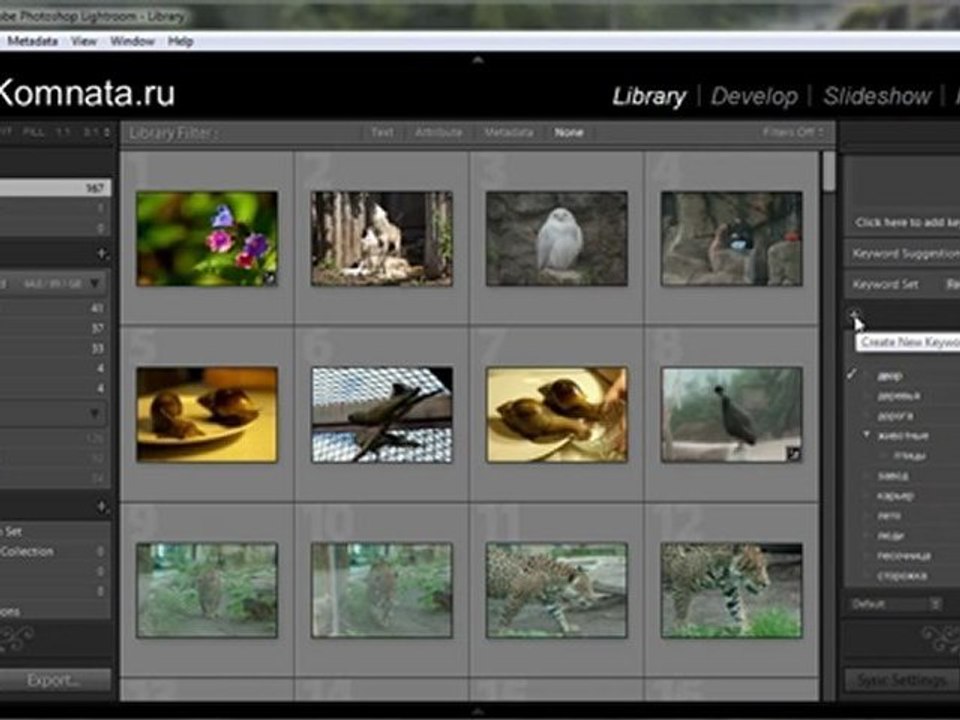The image size is (960, 720).
Task: Select thumbnail 6 with lizard on mesh
Action: [x=382, y=414]
